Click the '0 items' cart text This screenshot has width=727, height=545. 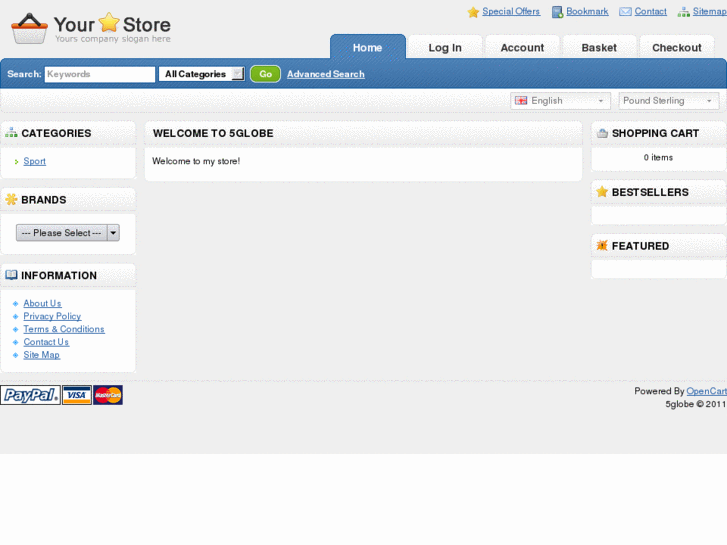pyautogui.click(x=658, y=158)
